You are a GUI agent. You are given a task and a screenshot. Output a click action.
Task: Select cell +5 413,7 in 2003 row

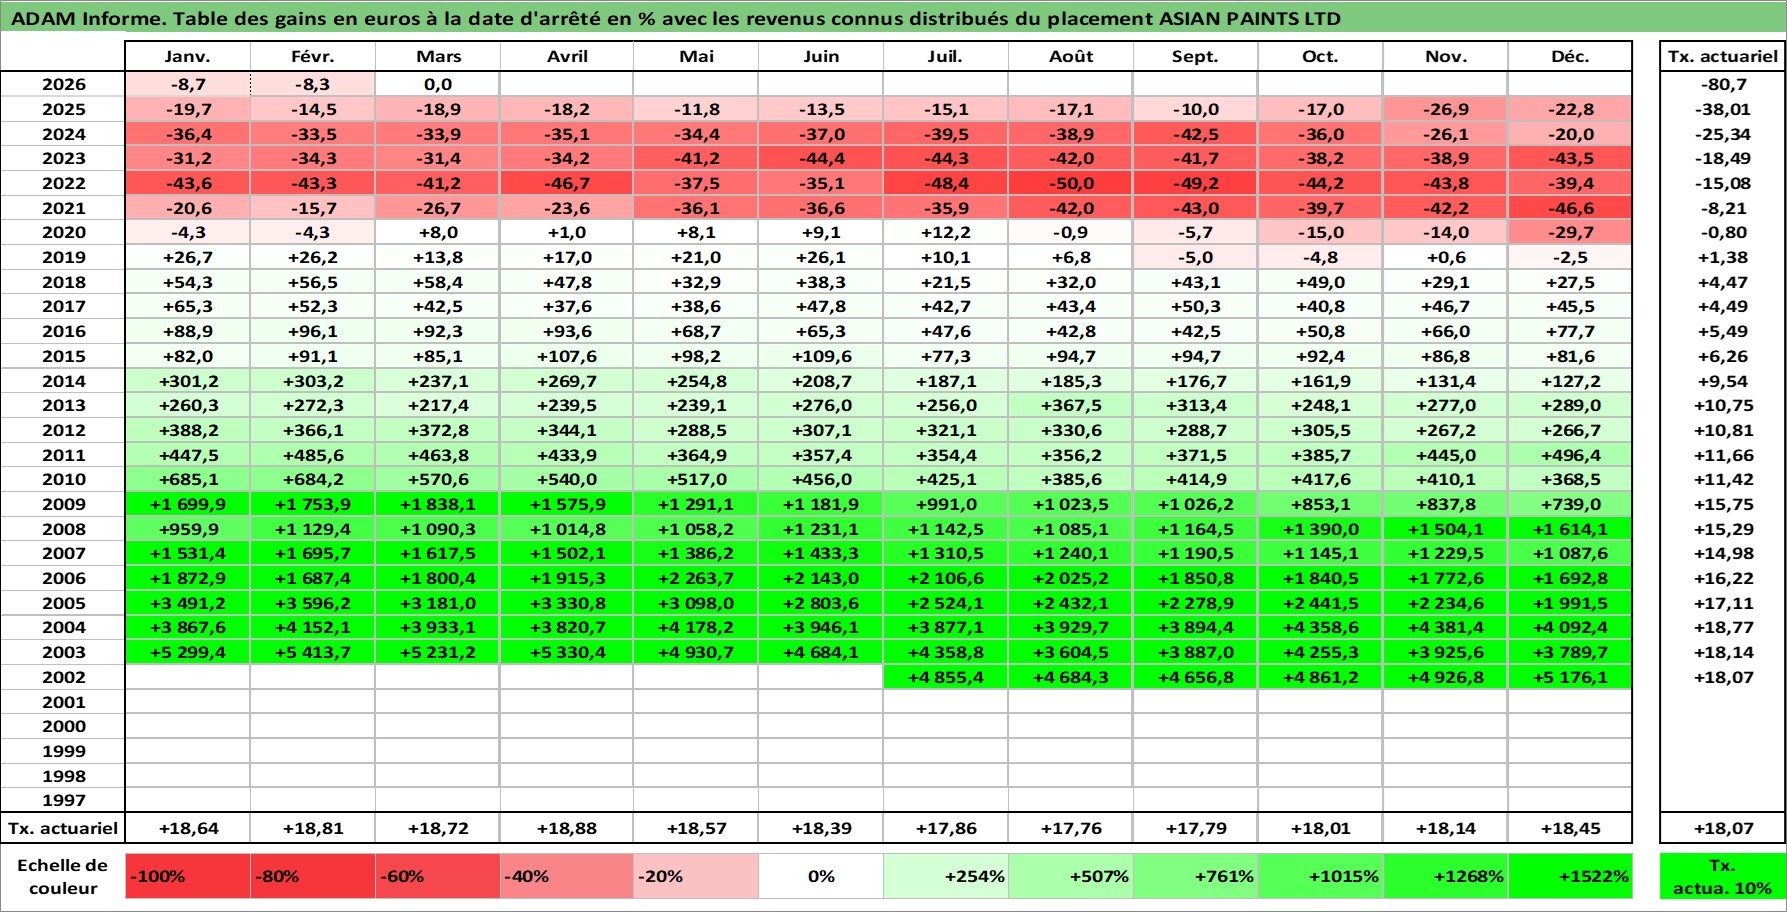313,652
